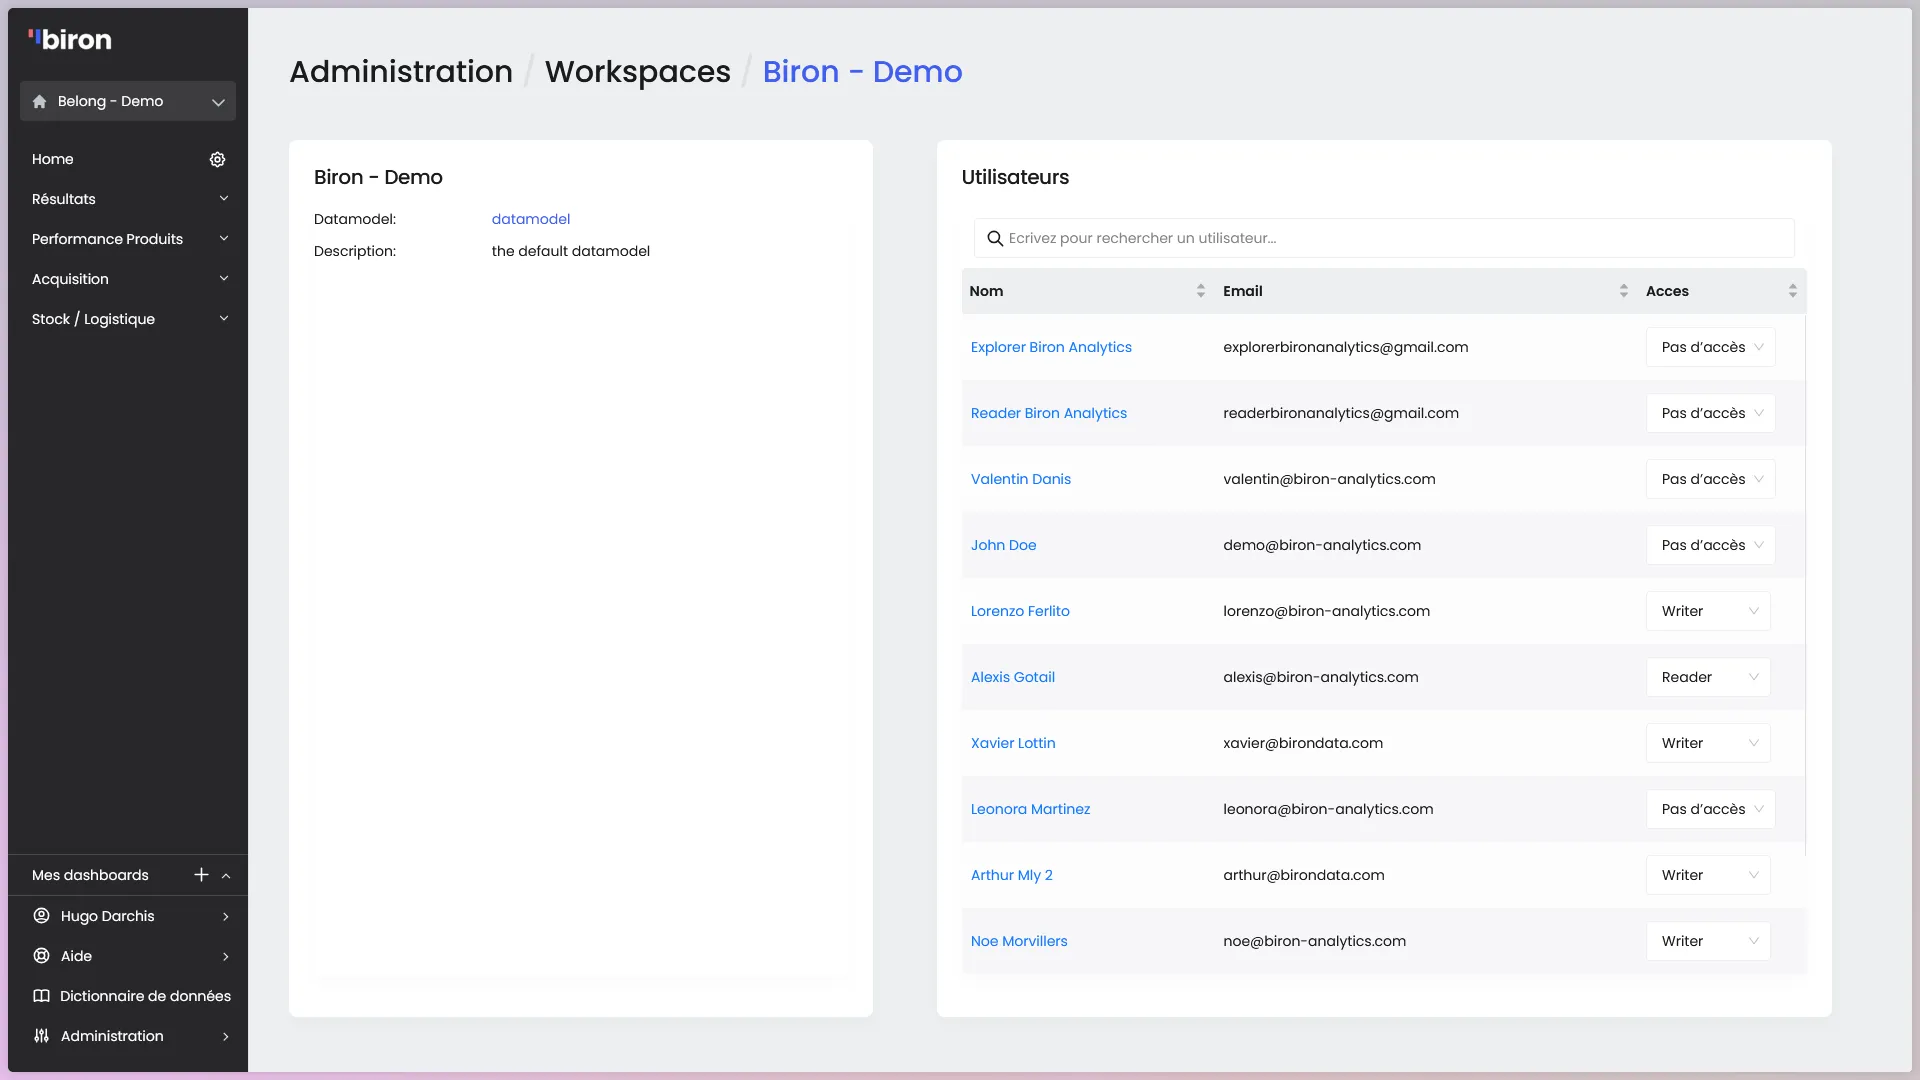The width and height of the screenshot is (1920, 1080).
Task: Open the John Doe user link
Action: [x=1003, y=545]
